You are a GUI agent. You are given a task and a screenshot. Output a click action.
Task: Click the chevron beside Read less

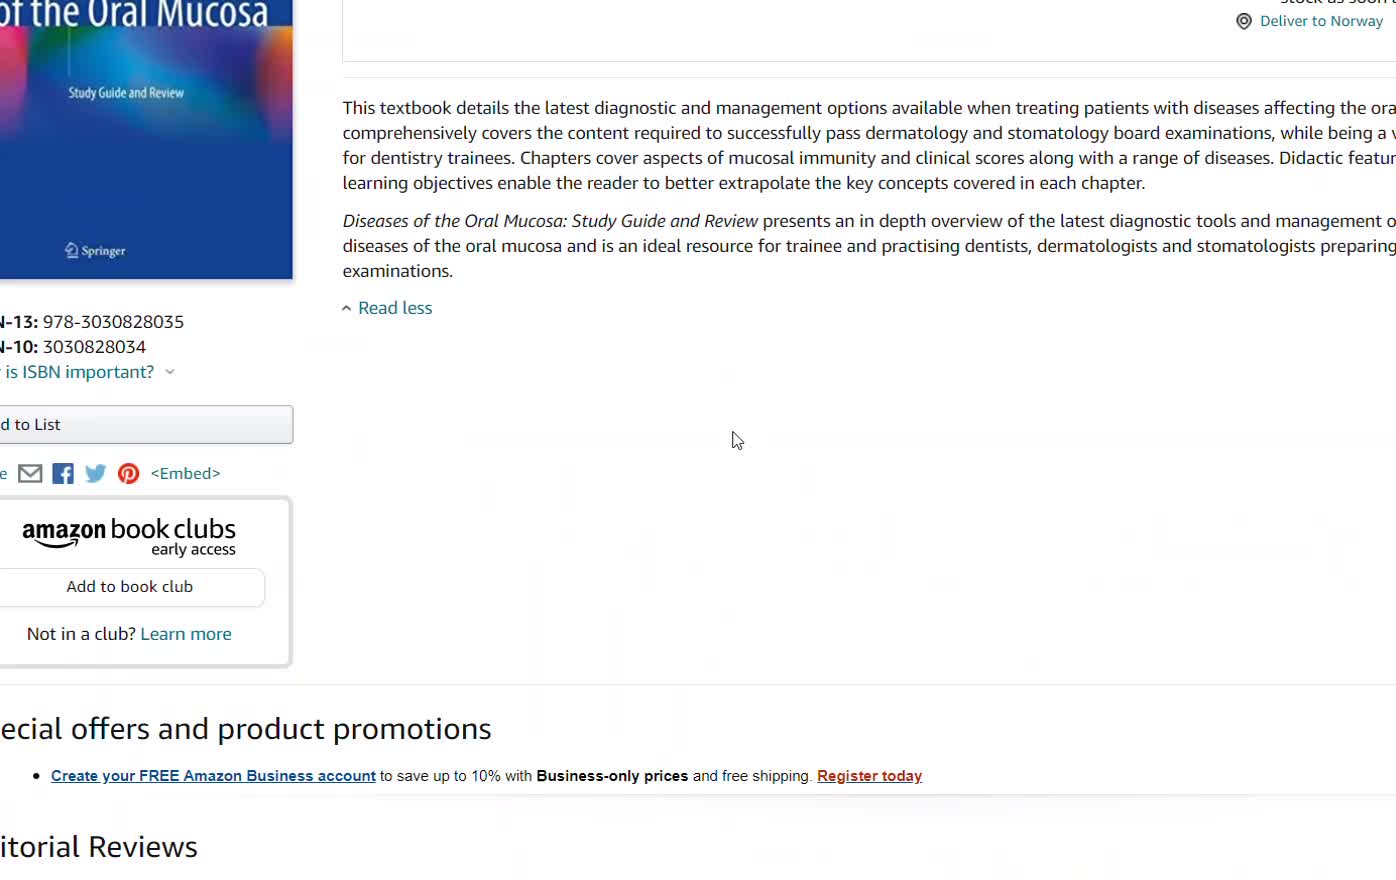(x=347, y=309)
